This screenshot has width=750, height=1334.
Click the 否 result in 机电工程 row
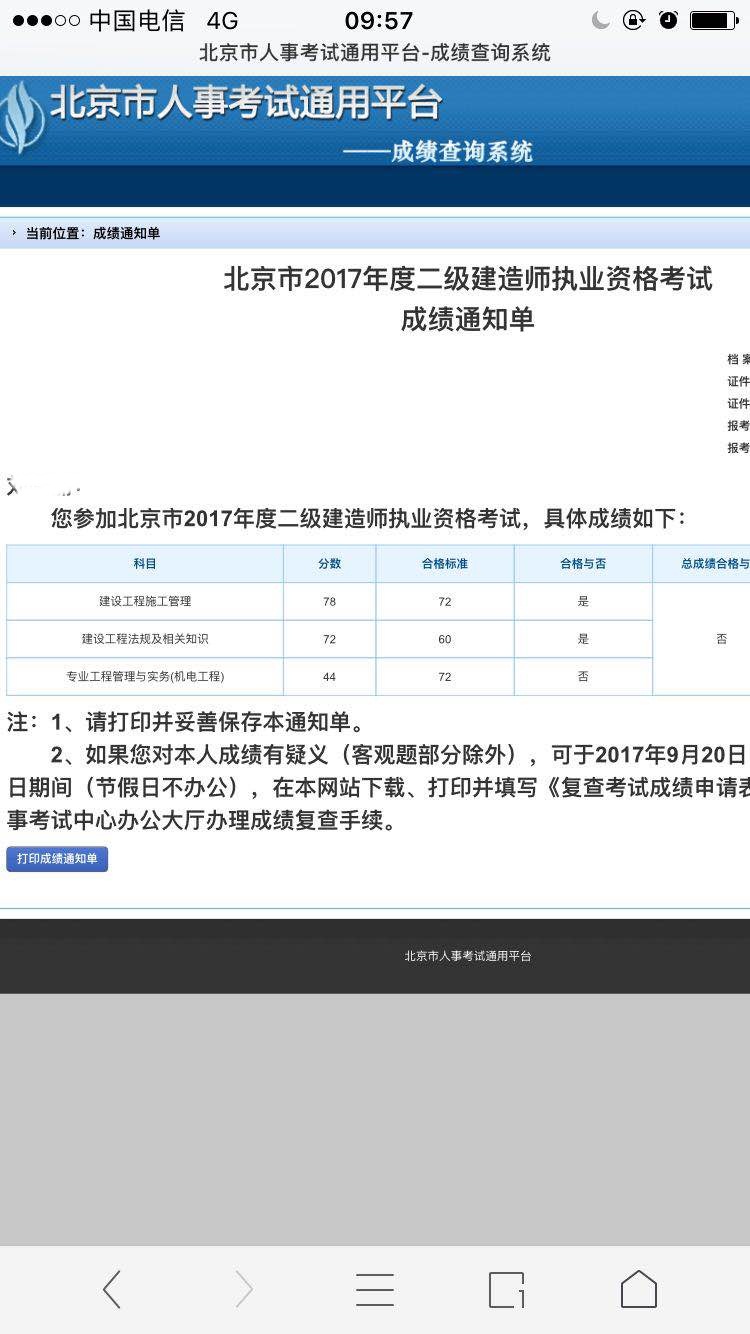click(583, 677)
